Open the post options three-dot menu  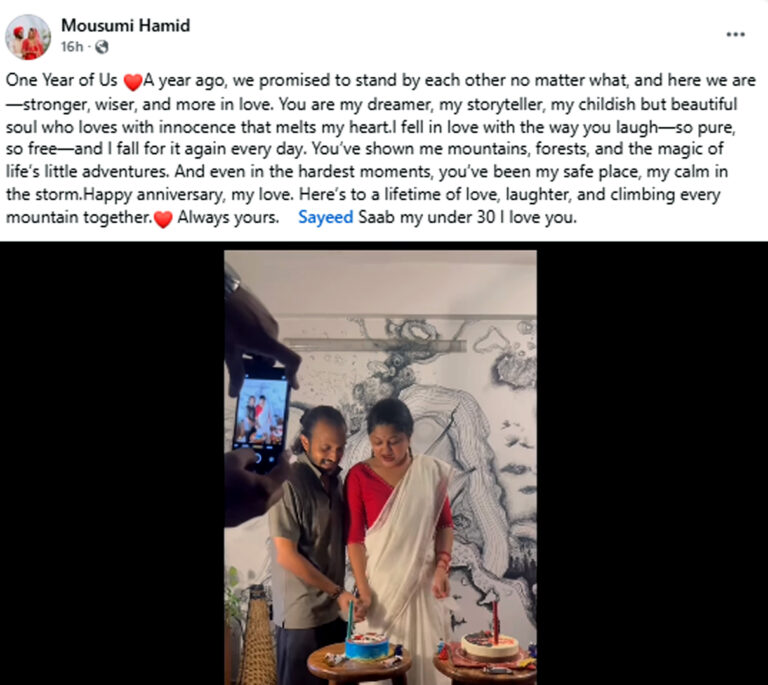(735, 34)
